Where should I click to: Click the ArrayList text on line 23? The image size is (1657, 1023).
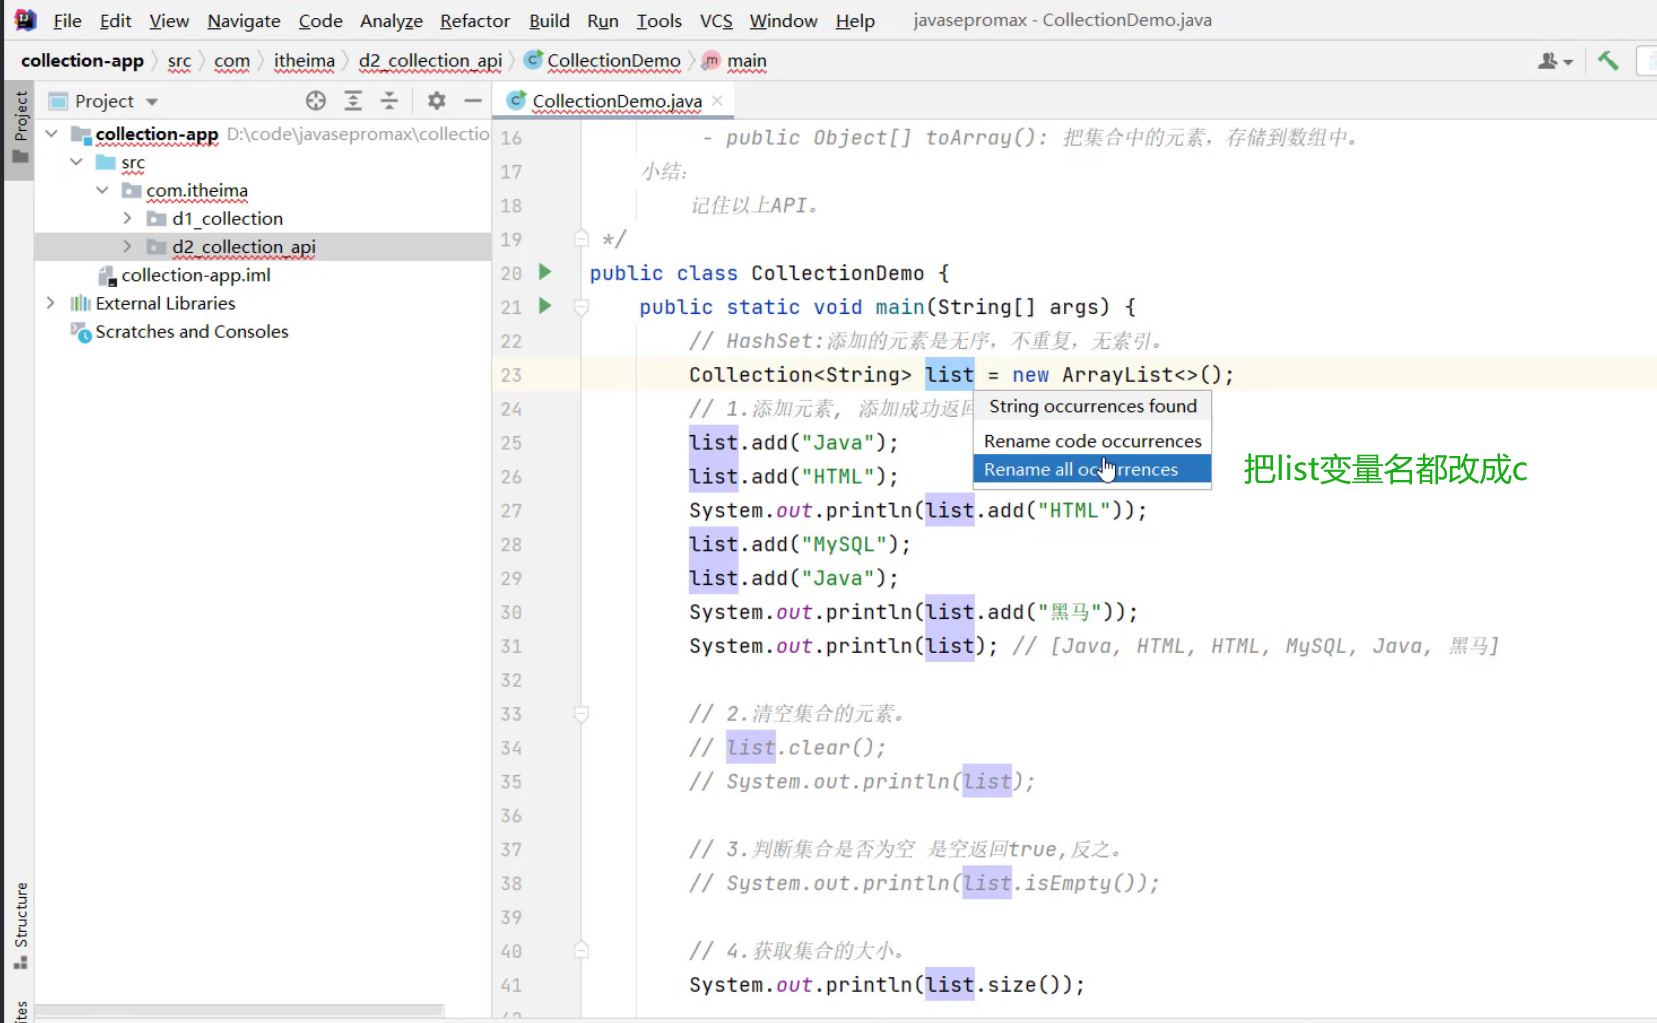click(1117, 375)
